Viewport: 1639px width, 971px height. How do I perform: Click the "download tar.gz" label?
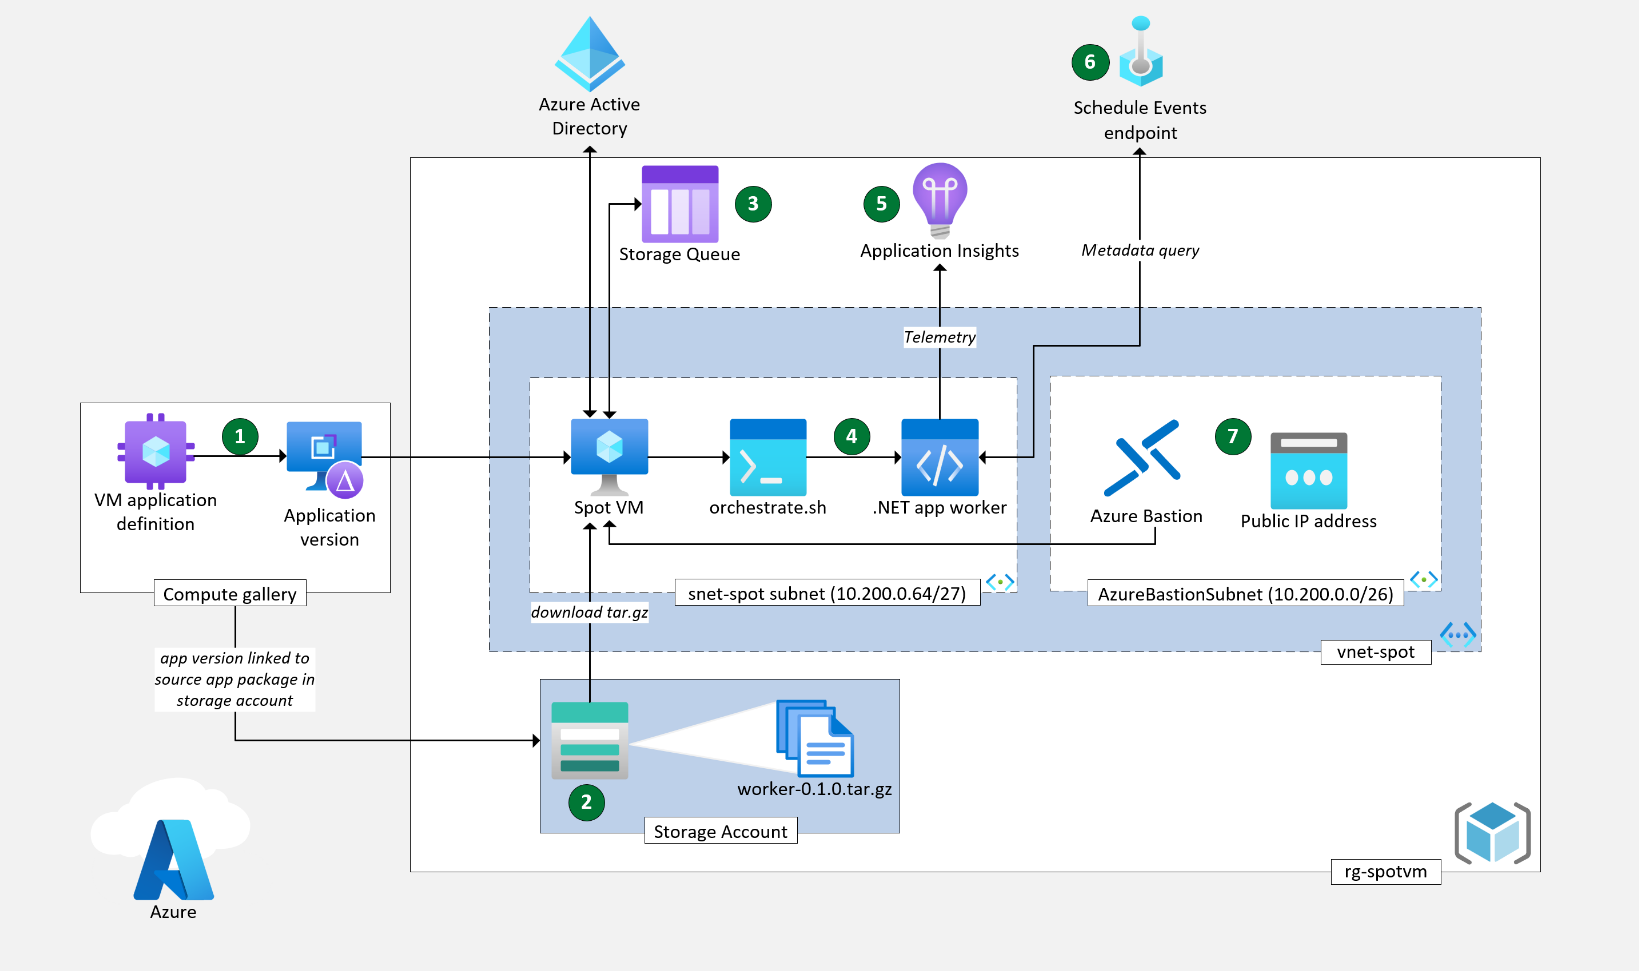click(590, 612)
